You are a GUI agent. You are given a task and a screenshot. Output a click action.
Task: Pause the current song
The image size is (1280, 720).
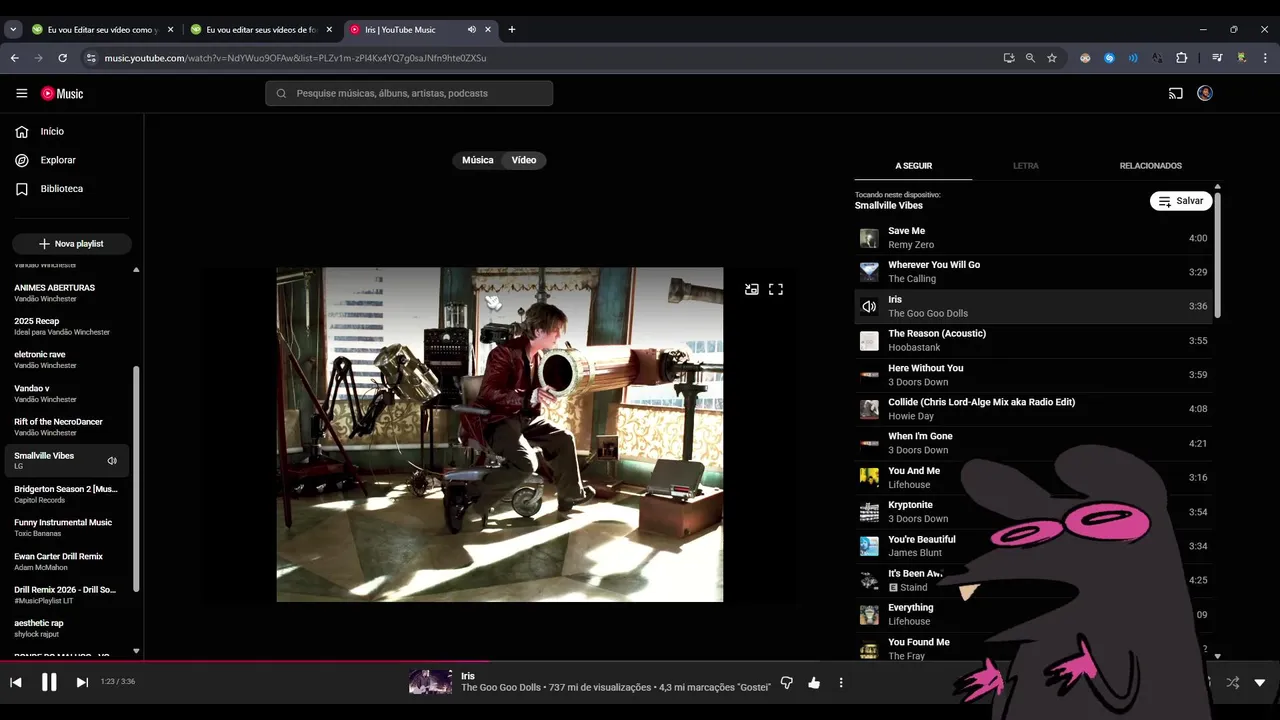point(49,682)
